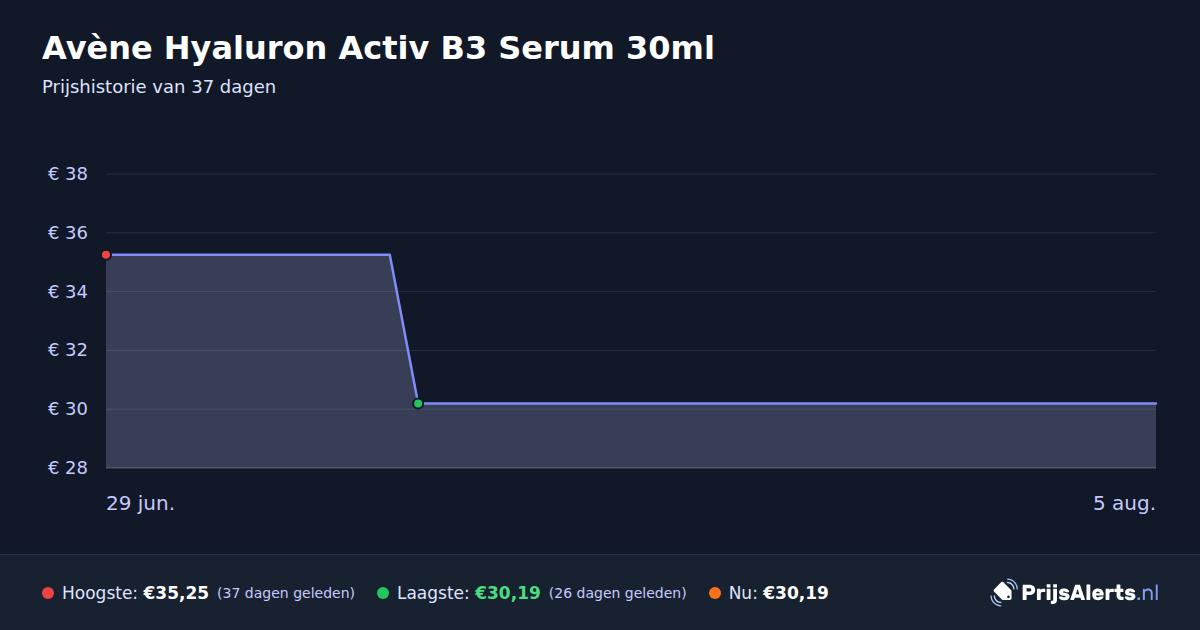The height and width of the screenshot is (630, 1200).
Task: Click the € 34 axis label
Action: [x=68, y=292]
